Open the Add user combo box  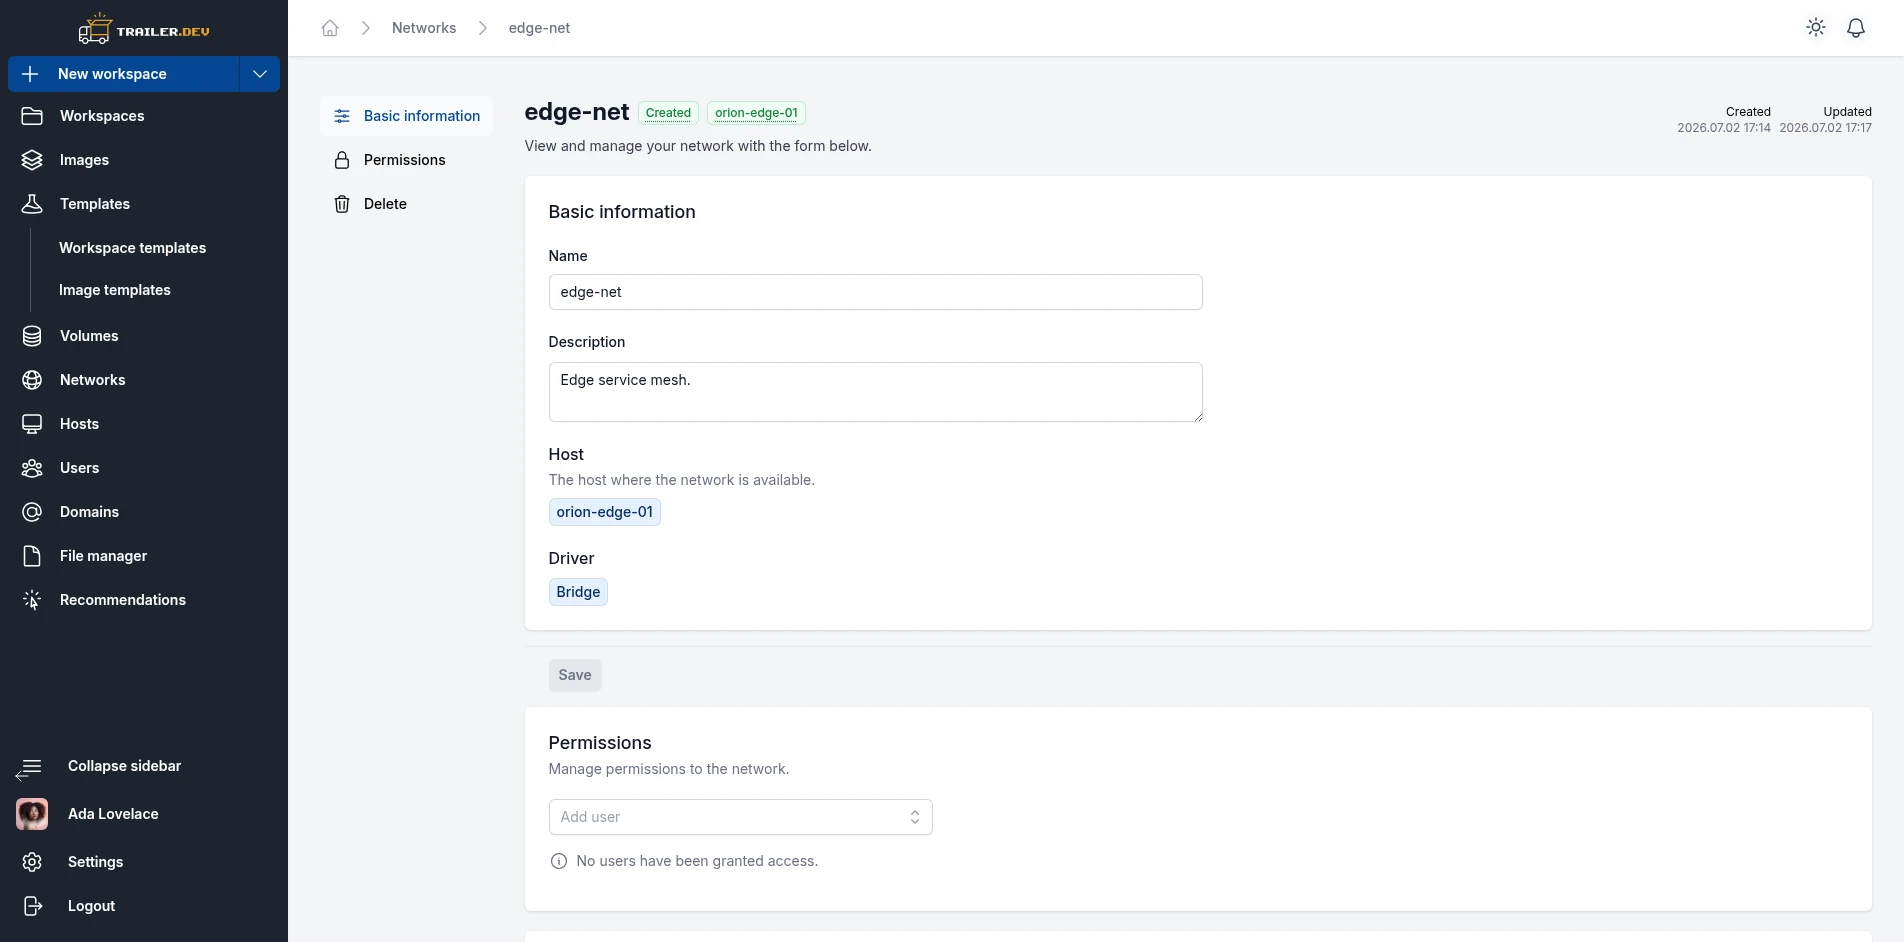click(x=740, y=817)
